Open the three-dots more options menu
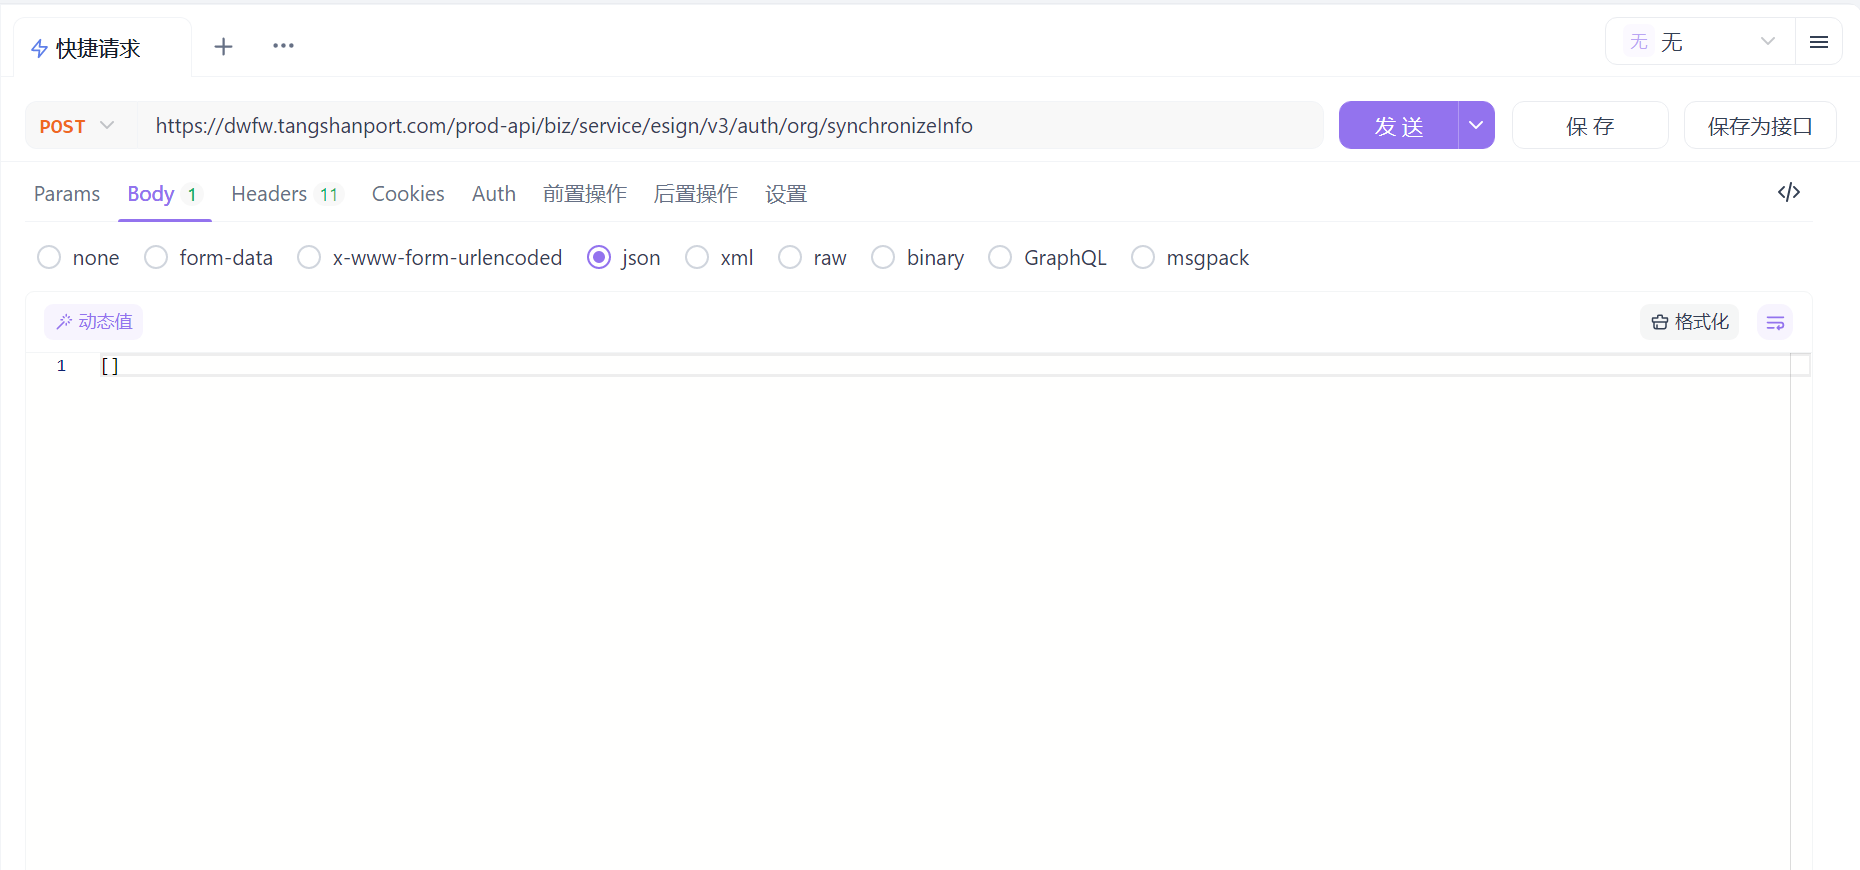1860x870 pixels. tap(283, 46)
